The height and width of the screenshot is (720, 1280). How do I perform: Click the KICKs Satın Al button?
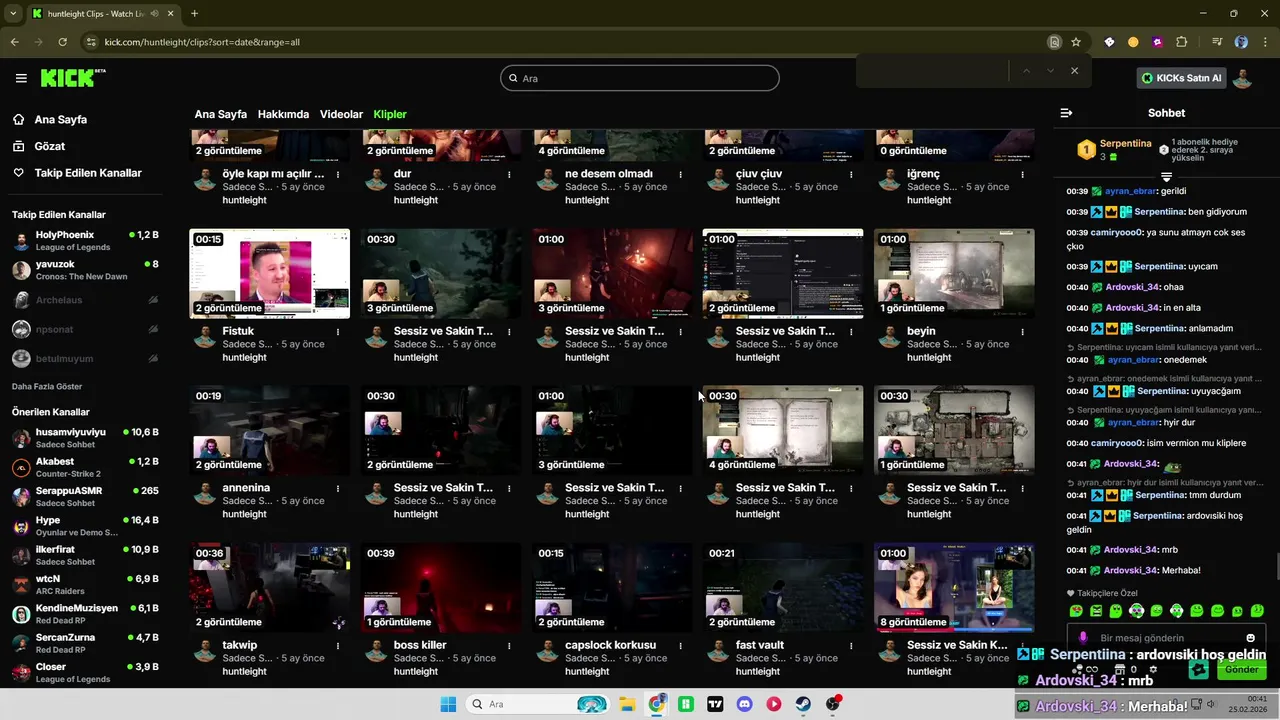click(1181, 78)
